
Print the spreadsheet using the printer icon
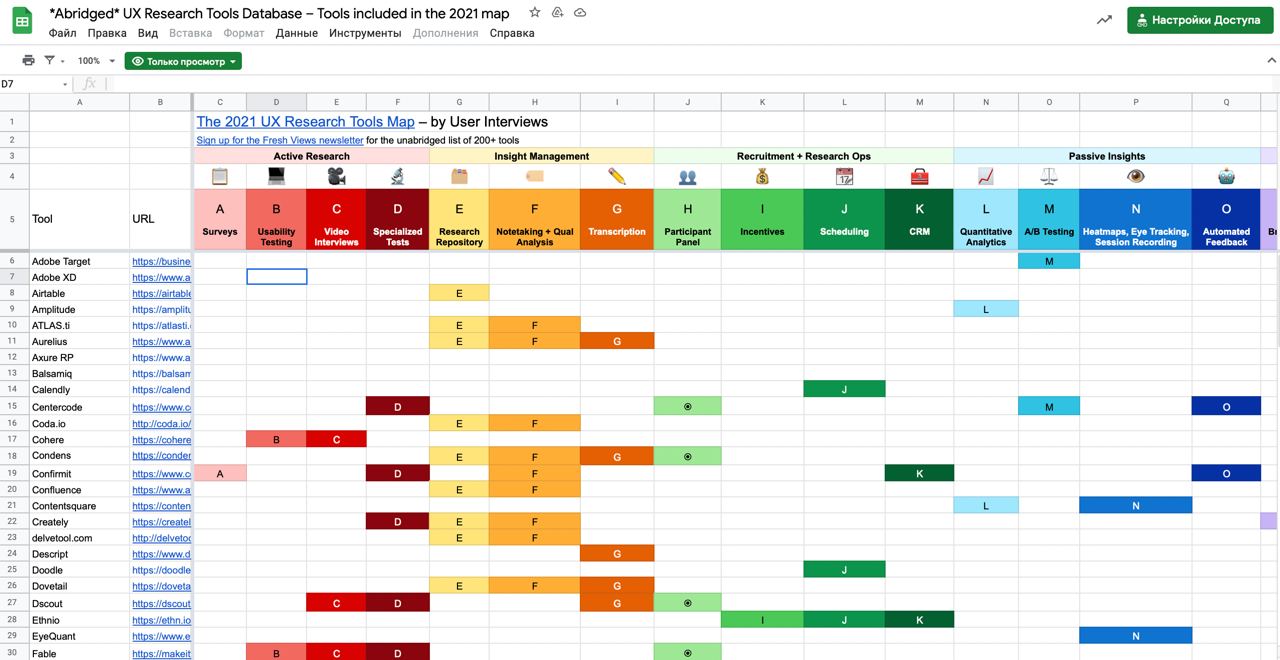click(28, 61)
